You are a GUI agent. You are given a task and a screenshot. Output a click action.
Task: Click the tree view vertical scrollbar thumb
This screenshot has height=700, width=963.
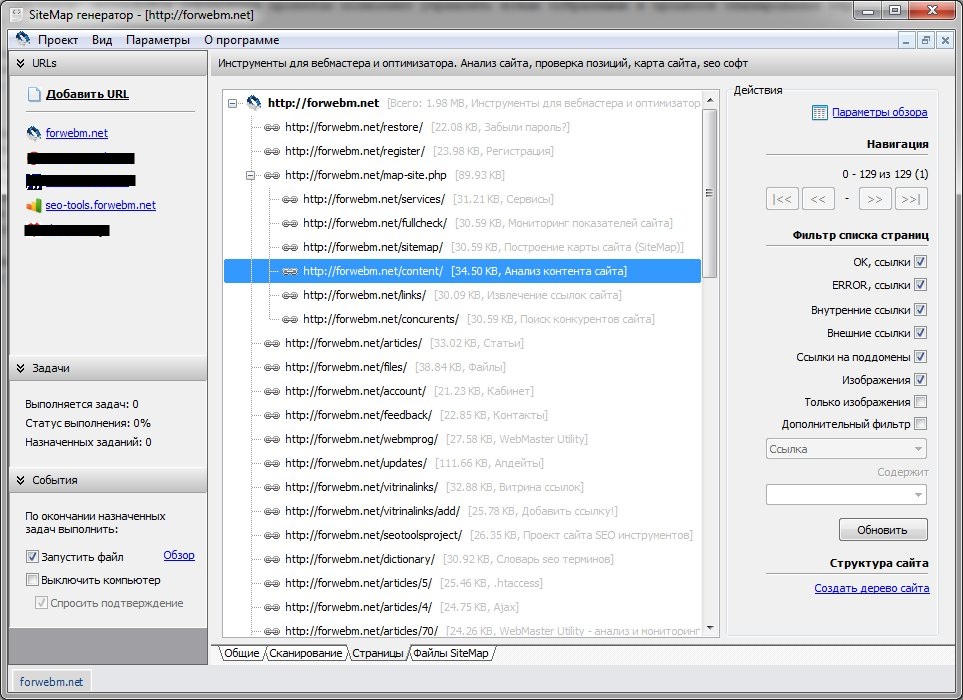click(710, 190)
